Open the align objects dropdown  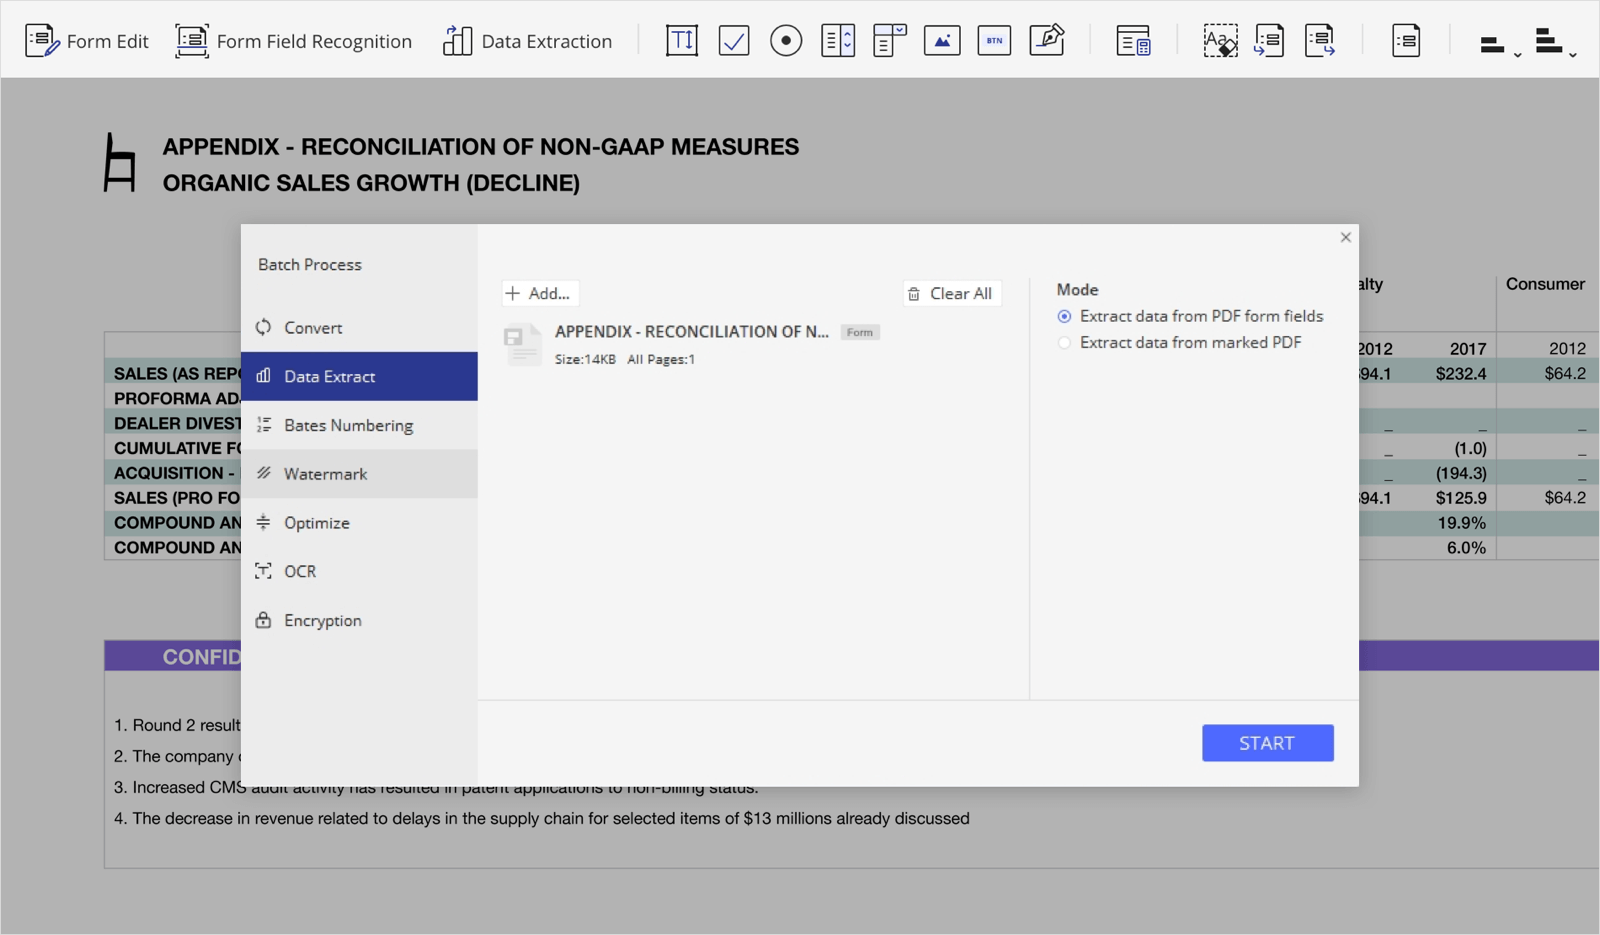click(1499, 44)
